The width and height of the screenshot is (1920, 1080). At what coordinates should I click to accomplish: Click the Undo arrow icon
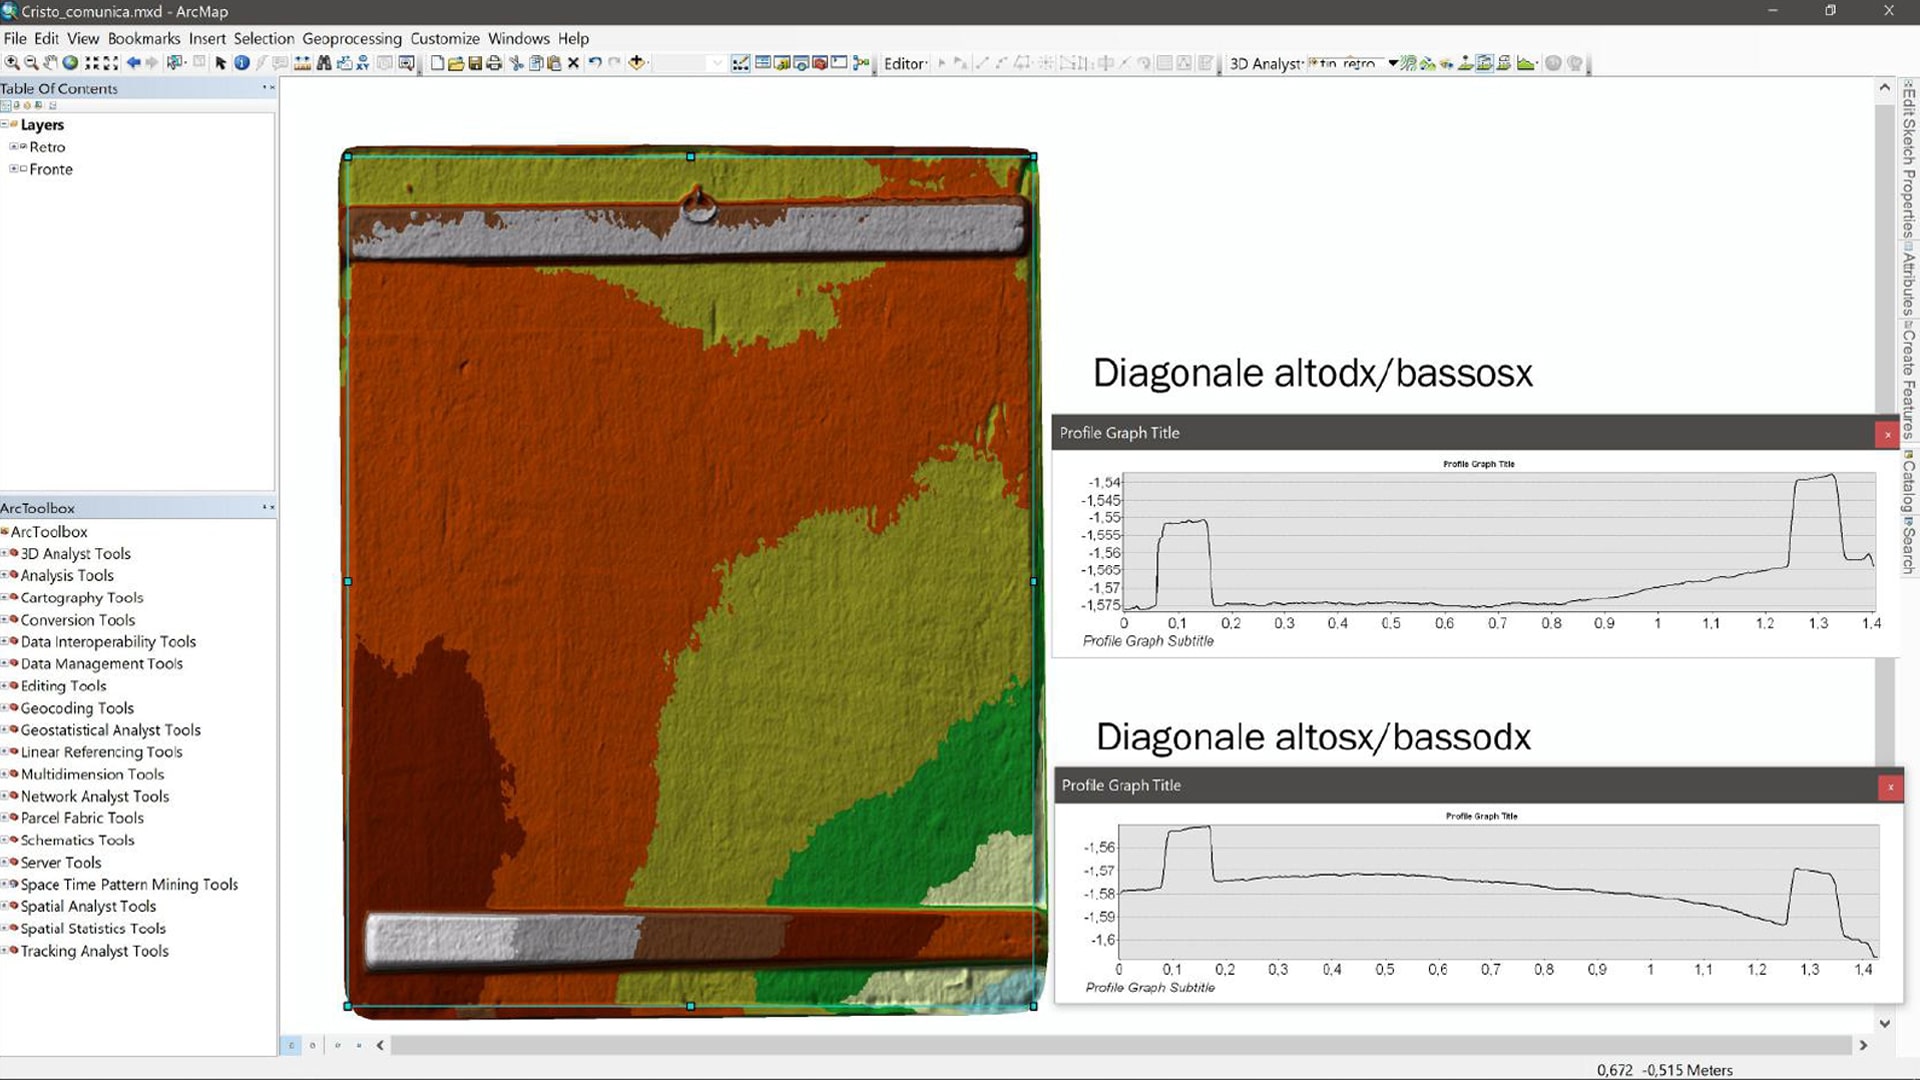[x=594, y=63]
